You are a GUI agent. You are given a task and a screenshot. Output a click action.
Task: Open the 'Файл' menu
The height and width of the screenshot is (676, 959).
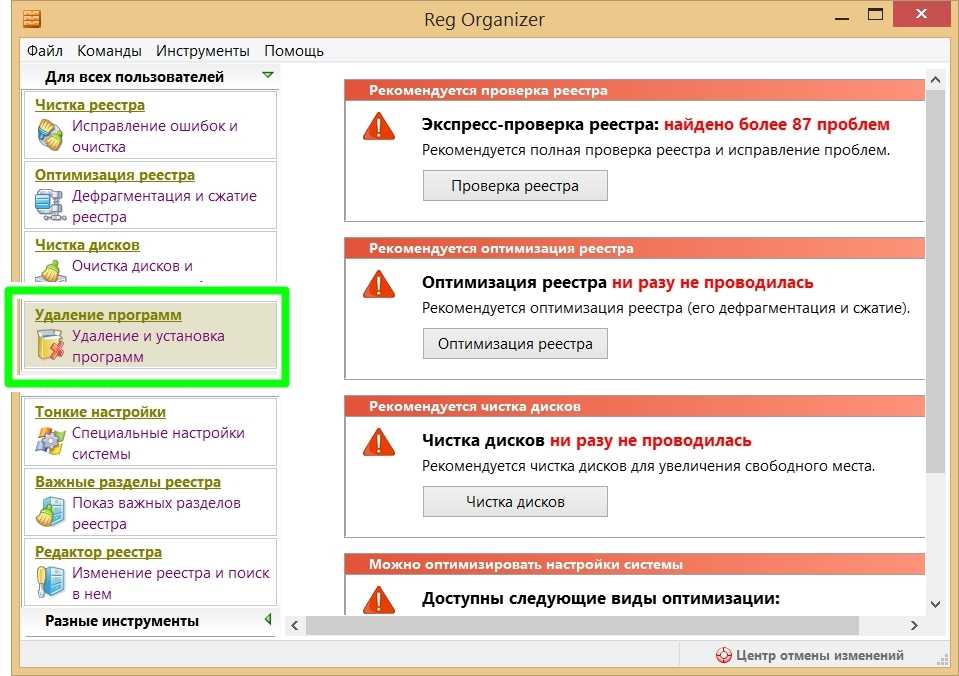coord(45,50)
